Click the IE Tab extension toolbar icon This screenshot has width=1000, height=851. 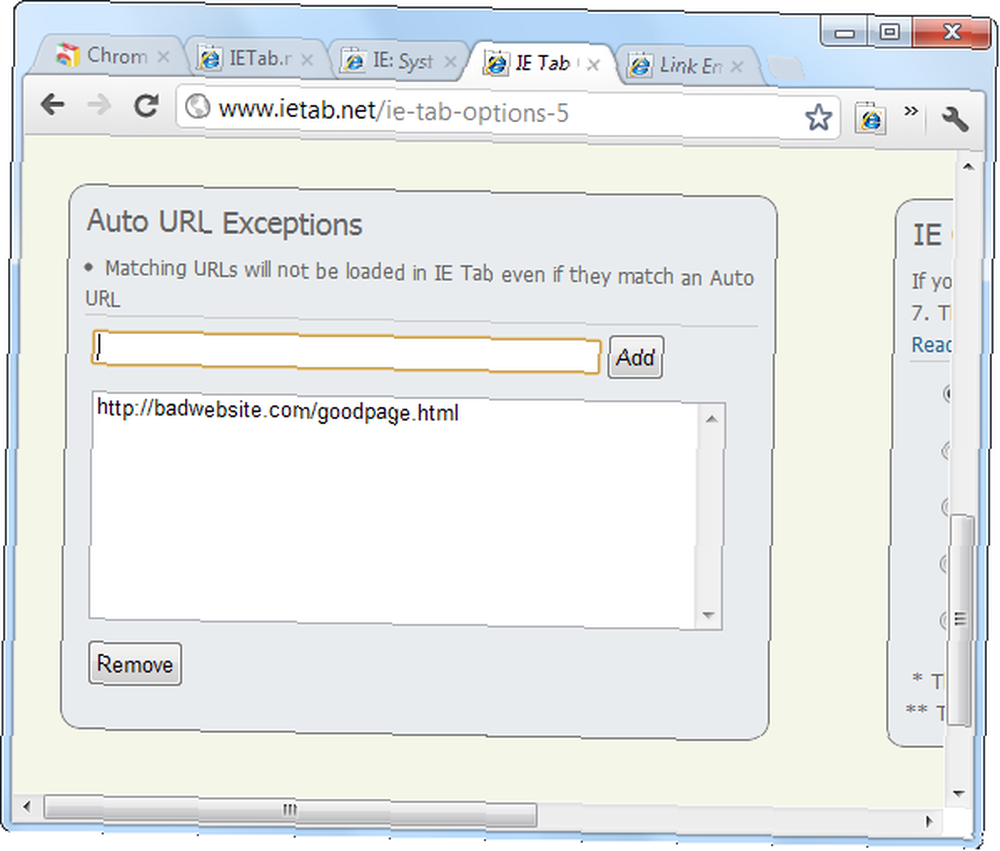[x=871, y=118]
